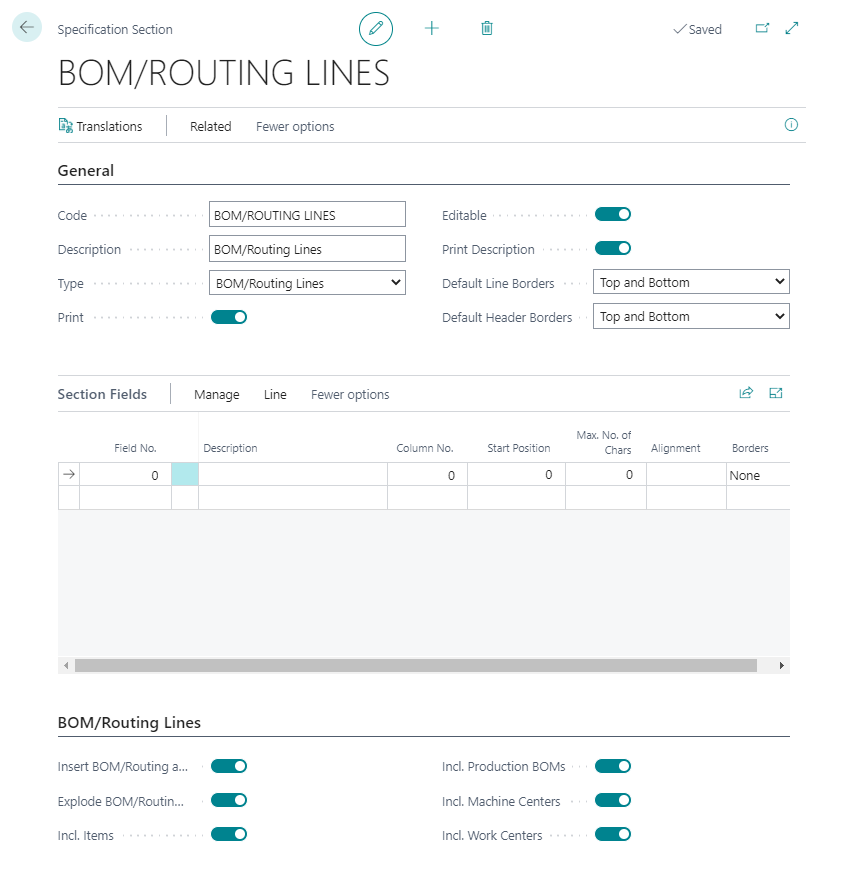Viewport: 863px width, 874px height.
Task: Click Start Position column header
Action: (518, 448)
